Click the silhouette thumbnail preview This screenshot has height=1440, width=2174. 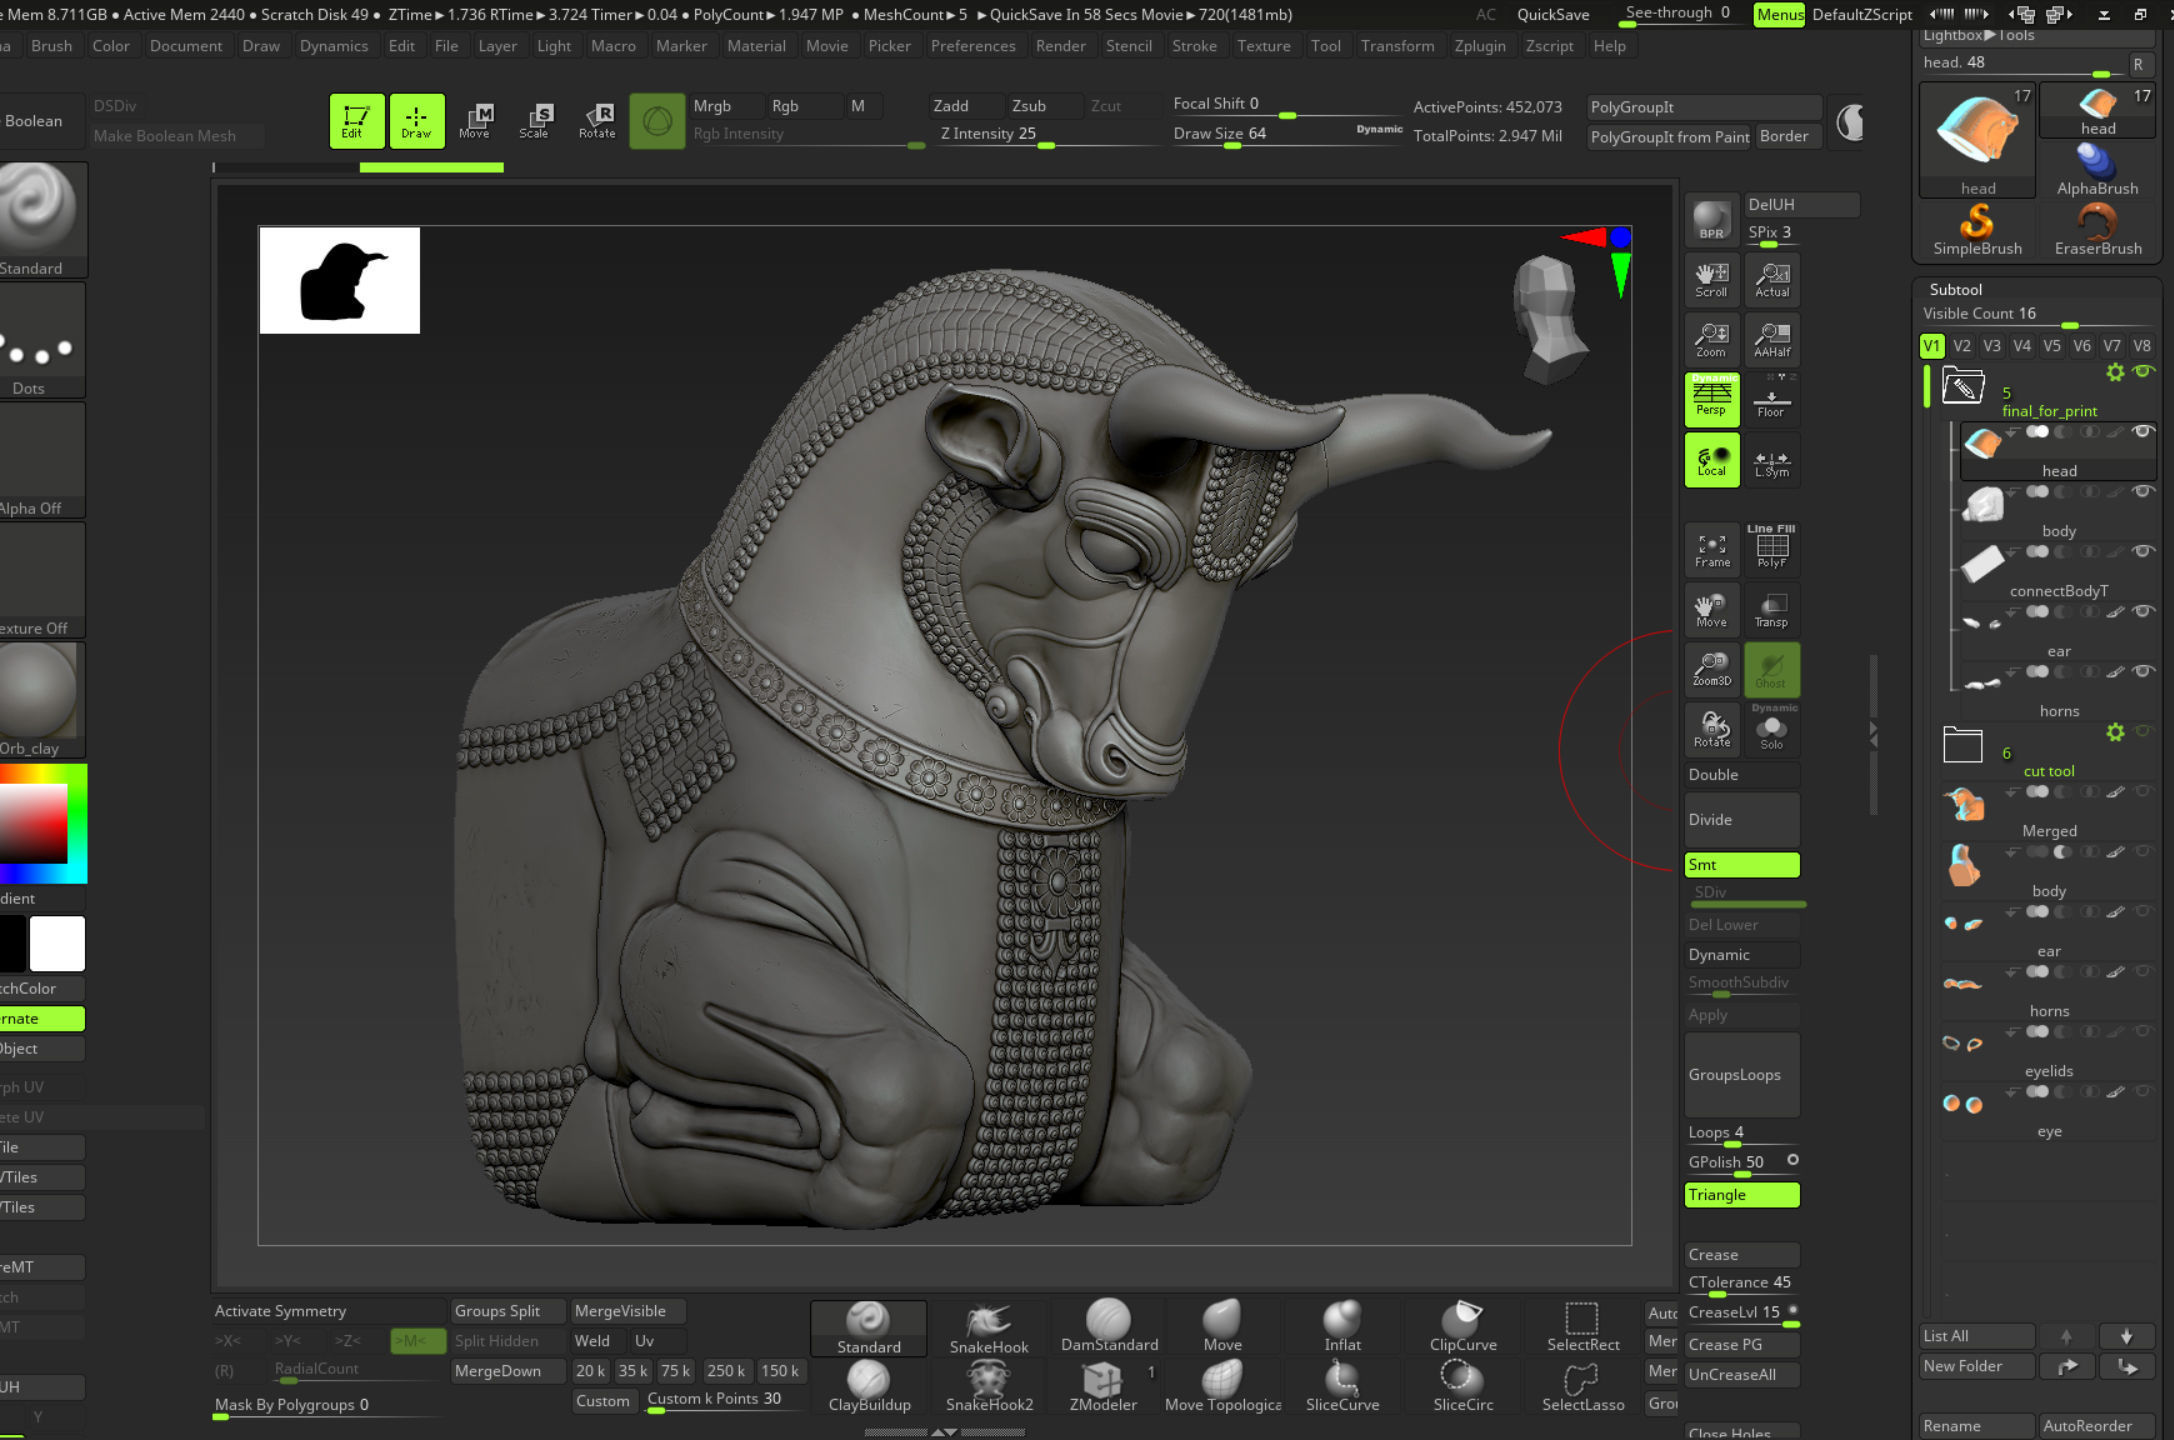tap(340, 280)
